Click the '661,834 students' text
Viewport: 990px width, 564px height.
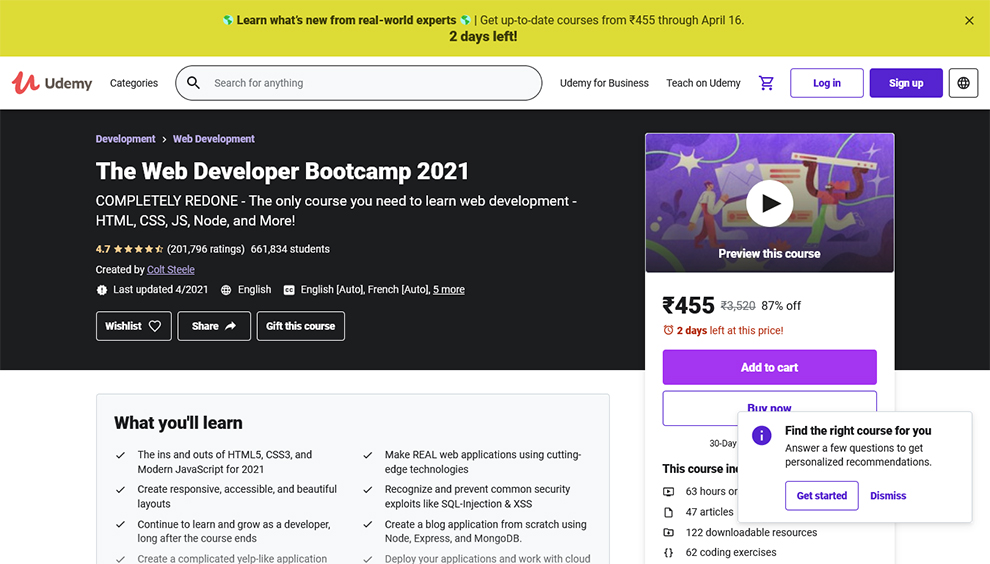coord(290,249)
